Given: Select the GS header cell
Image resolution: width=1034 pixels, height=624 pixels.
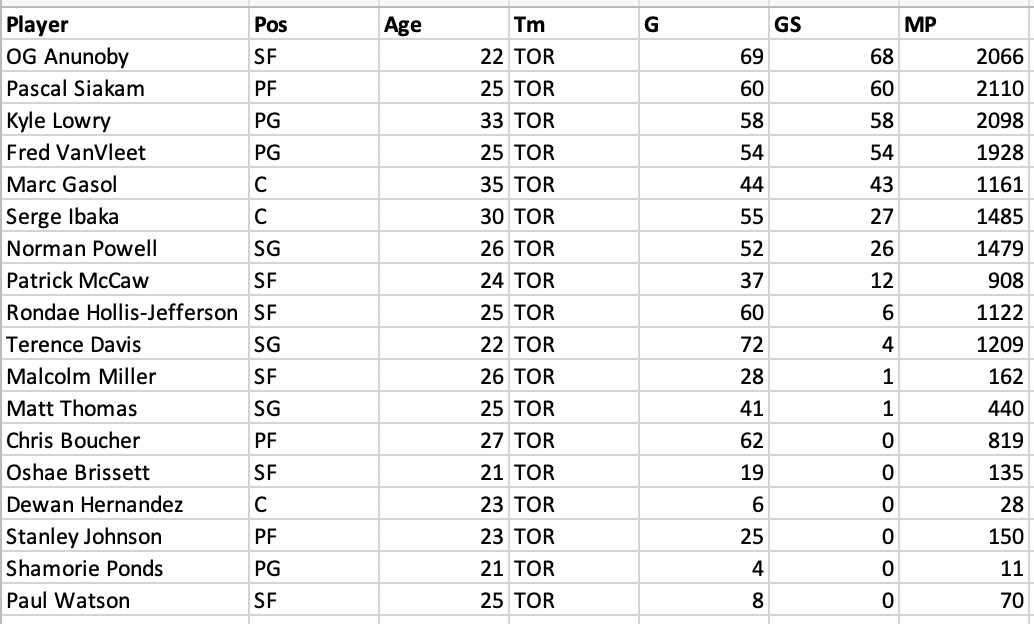Looking at the screenshot, I should (x=834, y=24).
